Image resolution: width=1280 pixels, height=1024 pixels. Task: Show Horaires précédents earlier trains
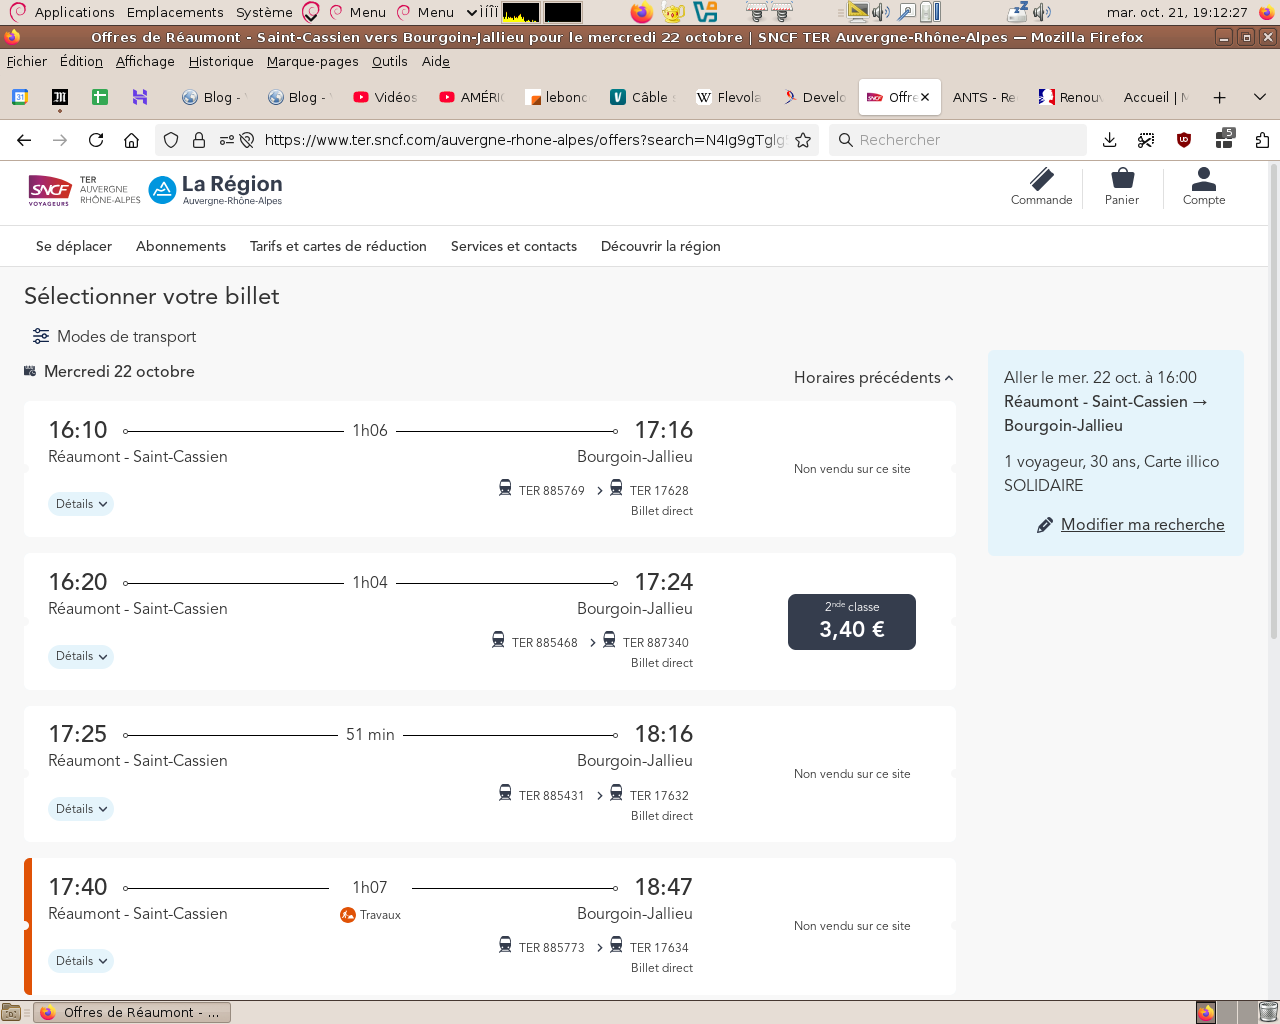[873, 377]
